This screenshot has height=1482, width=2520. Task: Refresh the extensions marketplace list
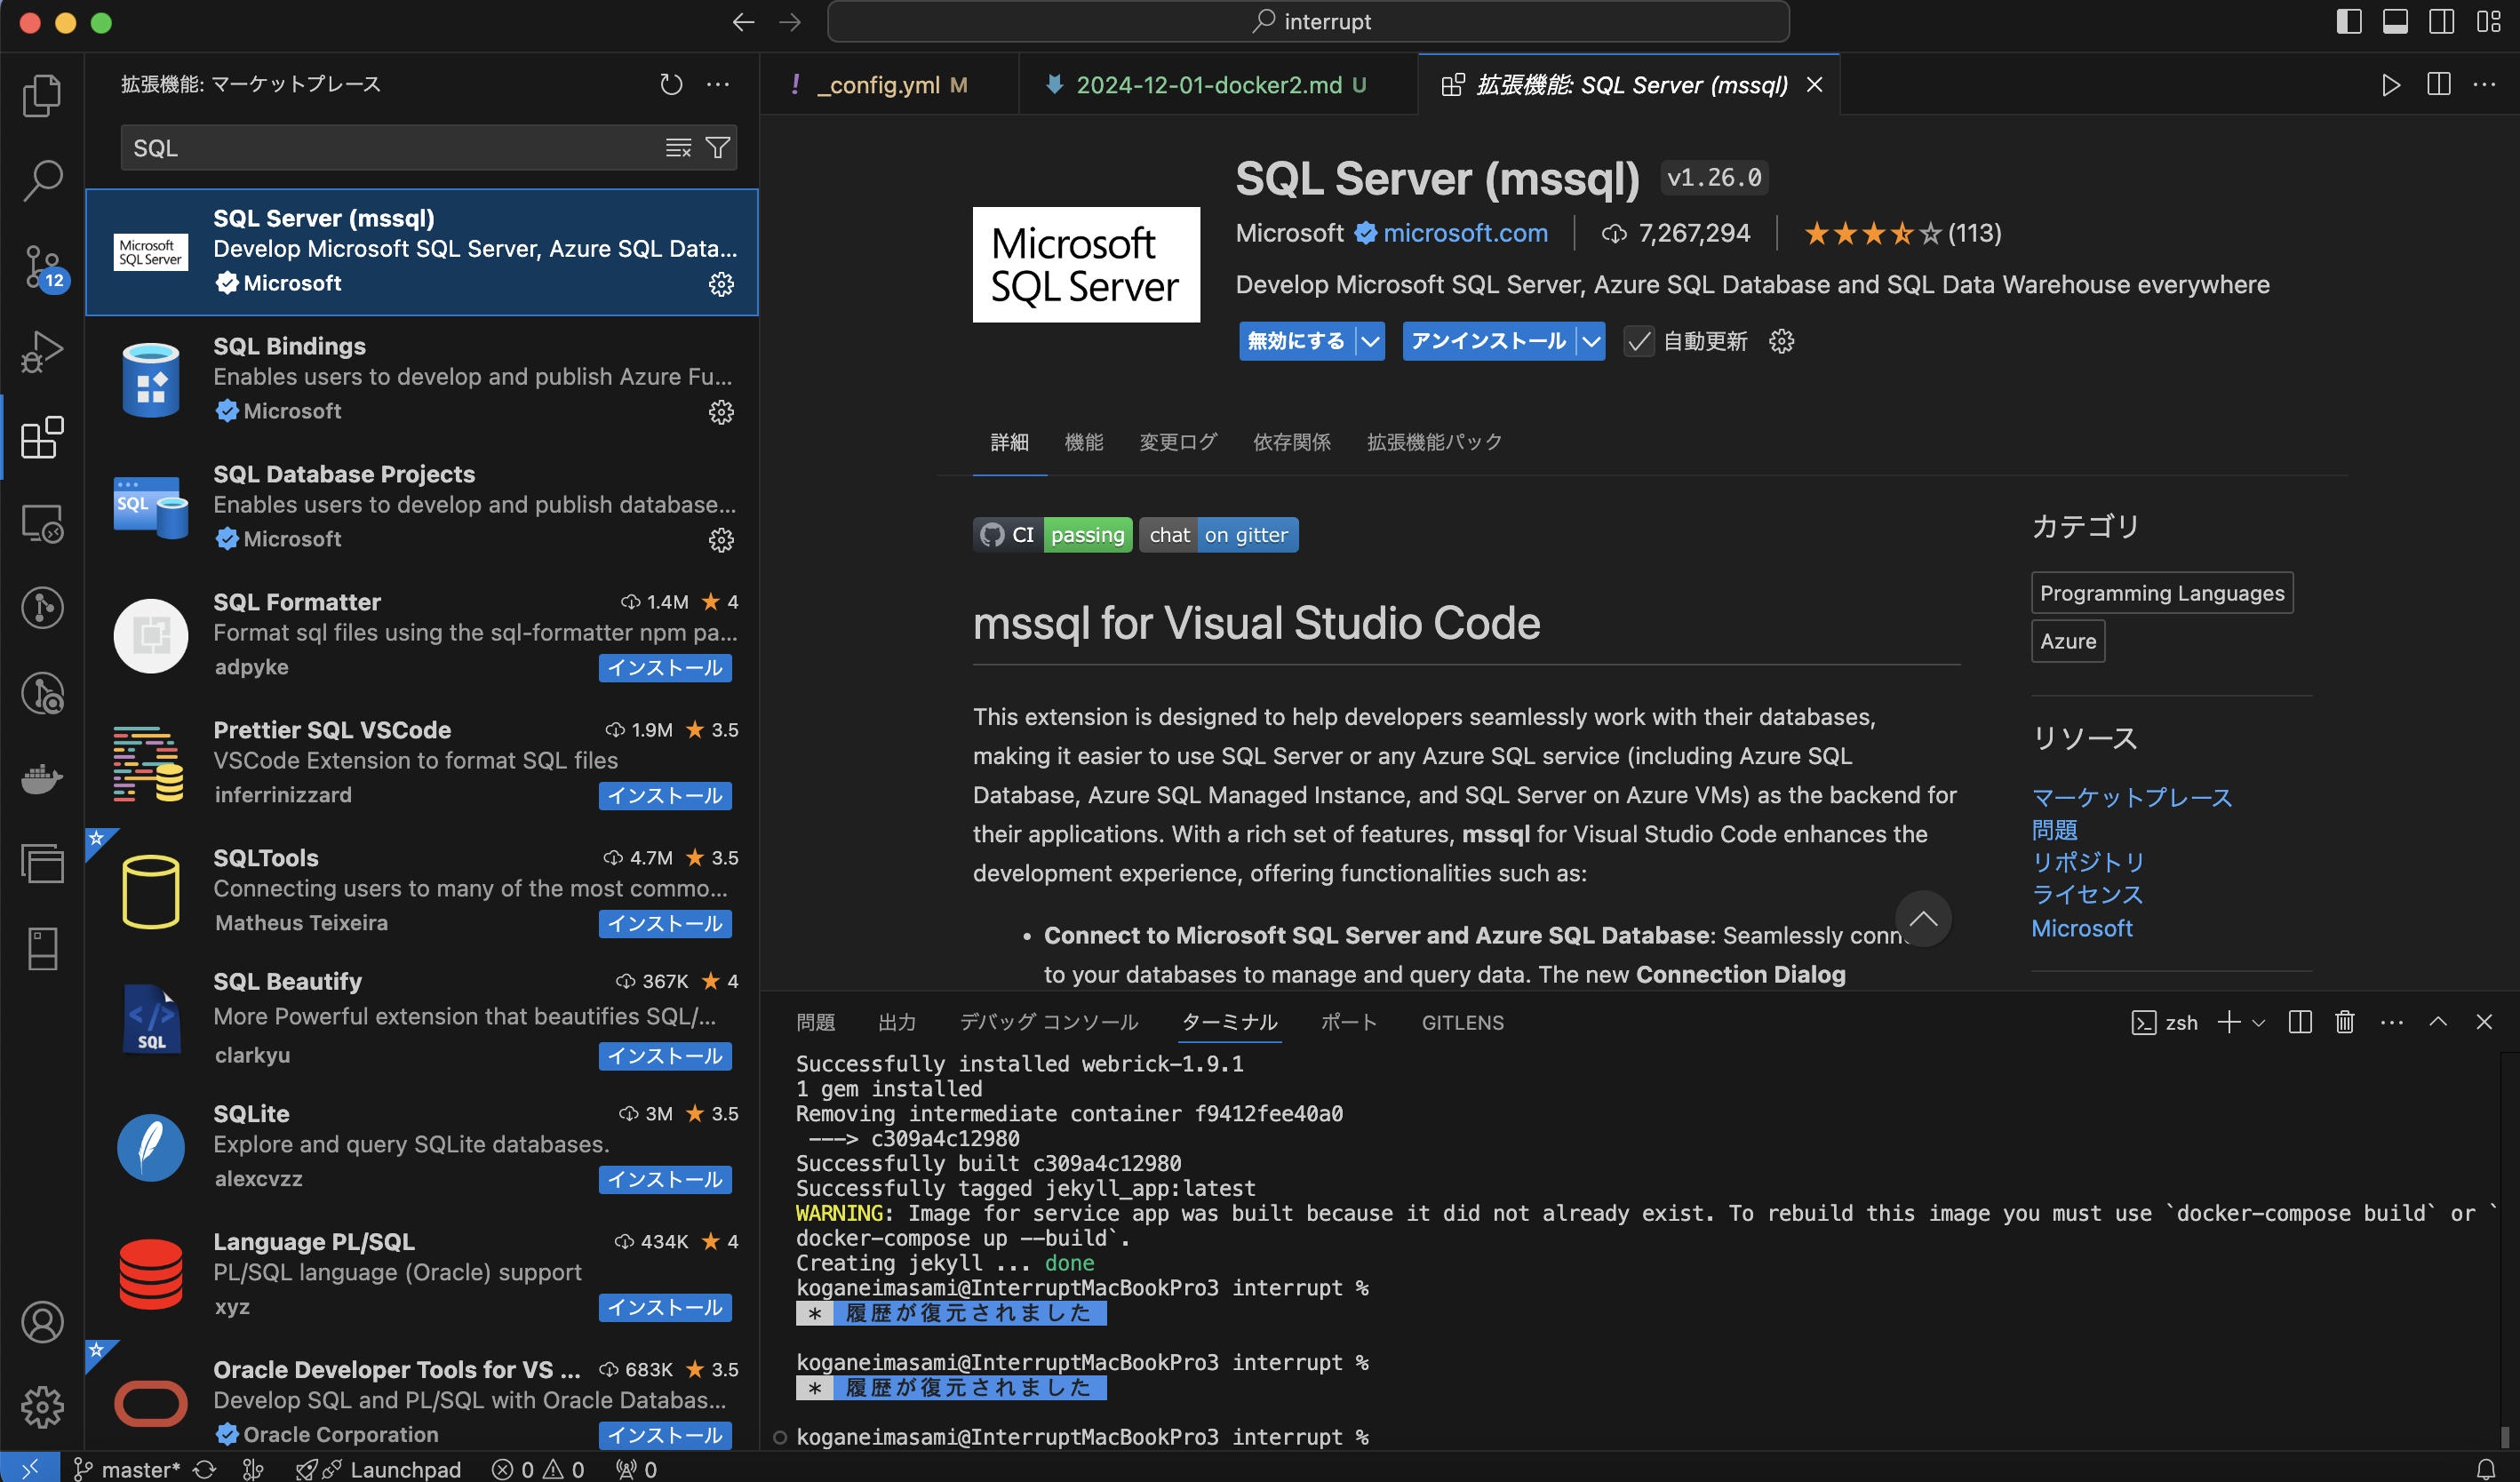pos(671,85)
